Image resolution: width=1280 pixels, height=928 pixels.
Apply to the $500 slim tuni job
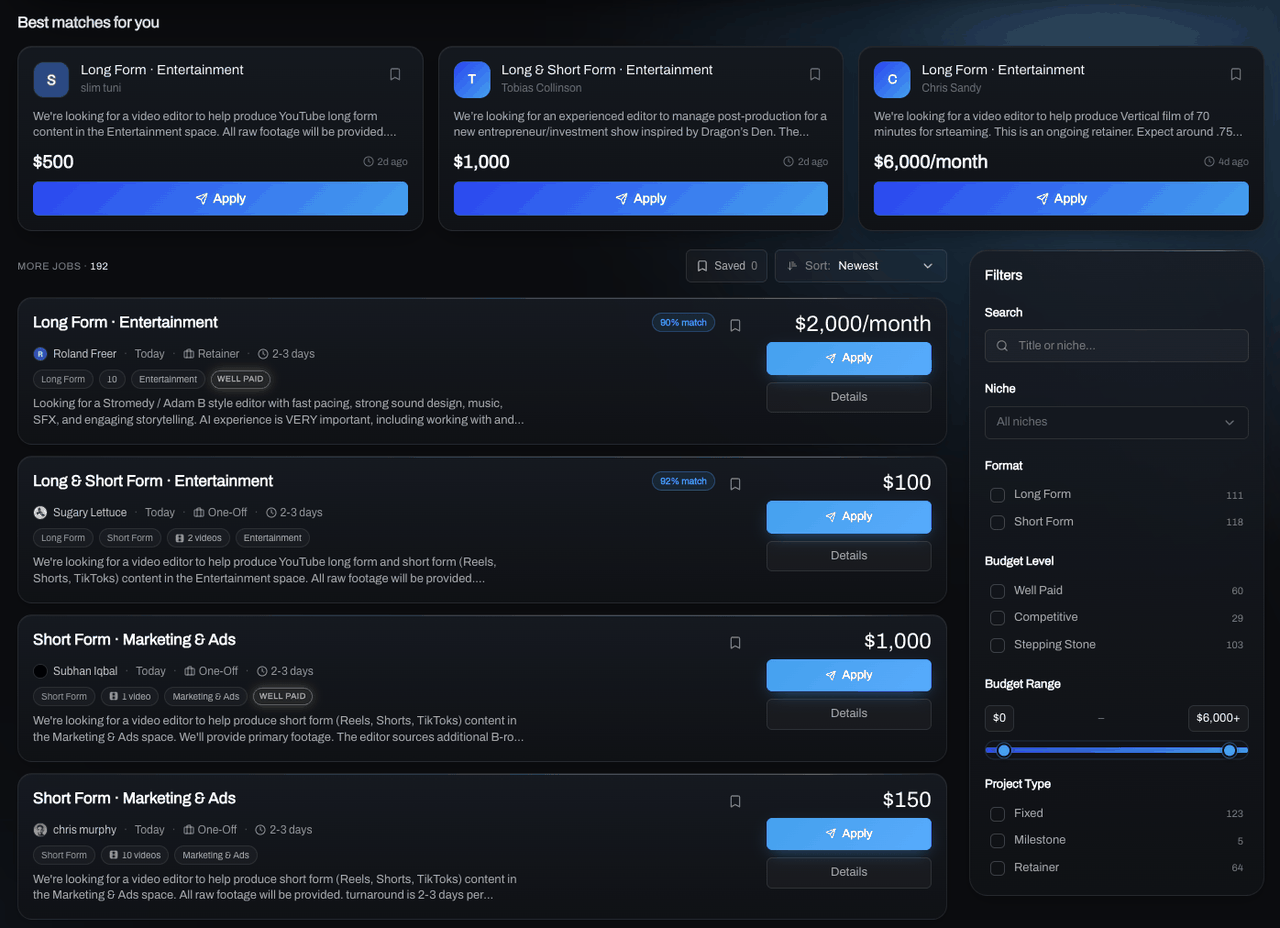click(220, 199)
